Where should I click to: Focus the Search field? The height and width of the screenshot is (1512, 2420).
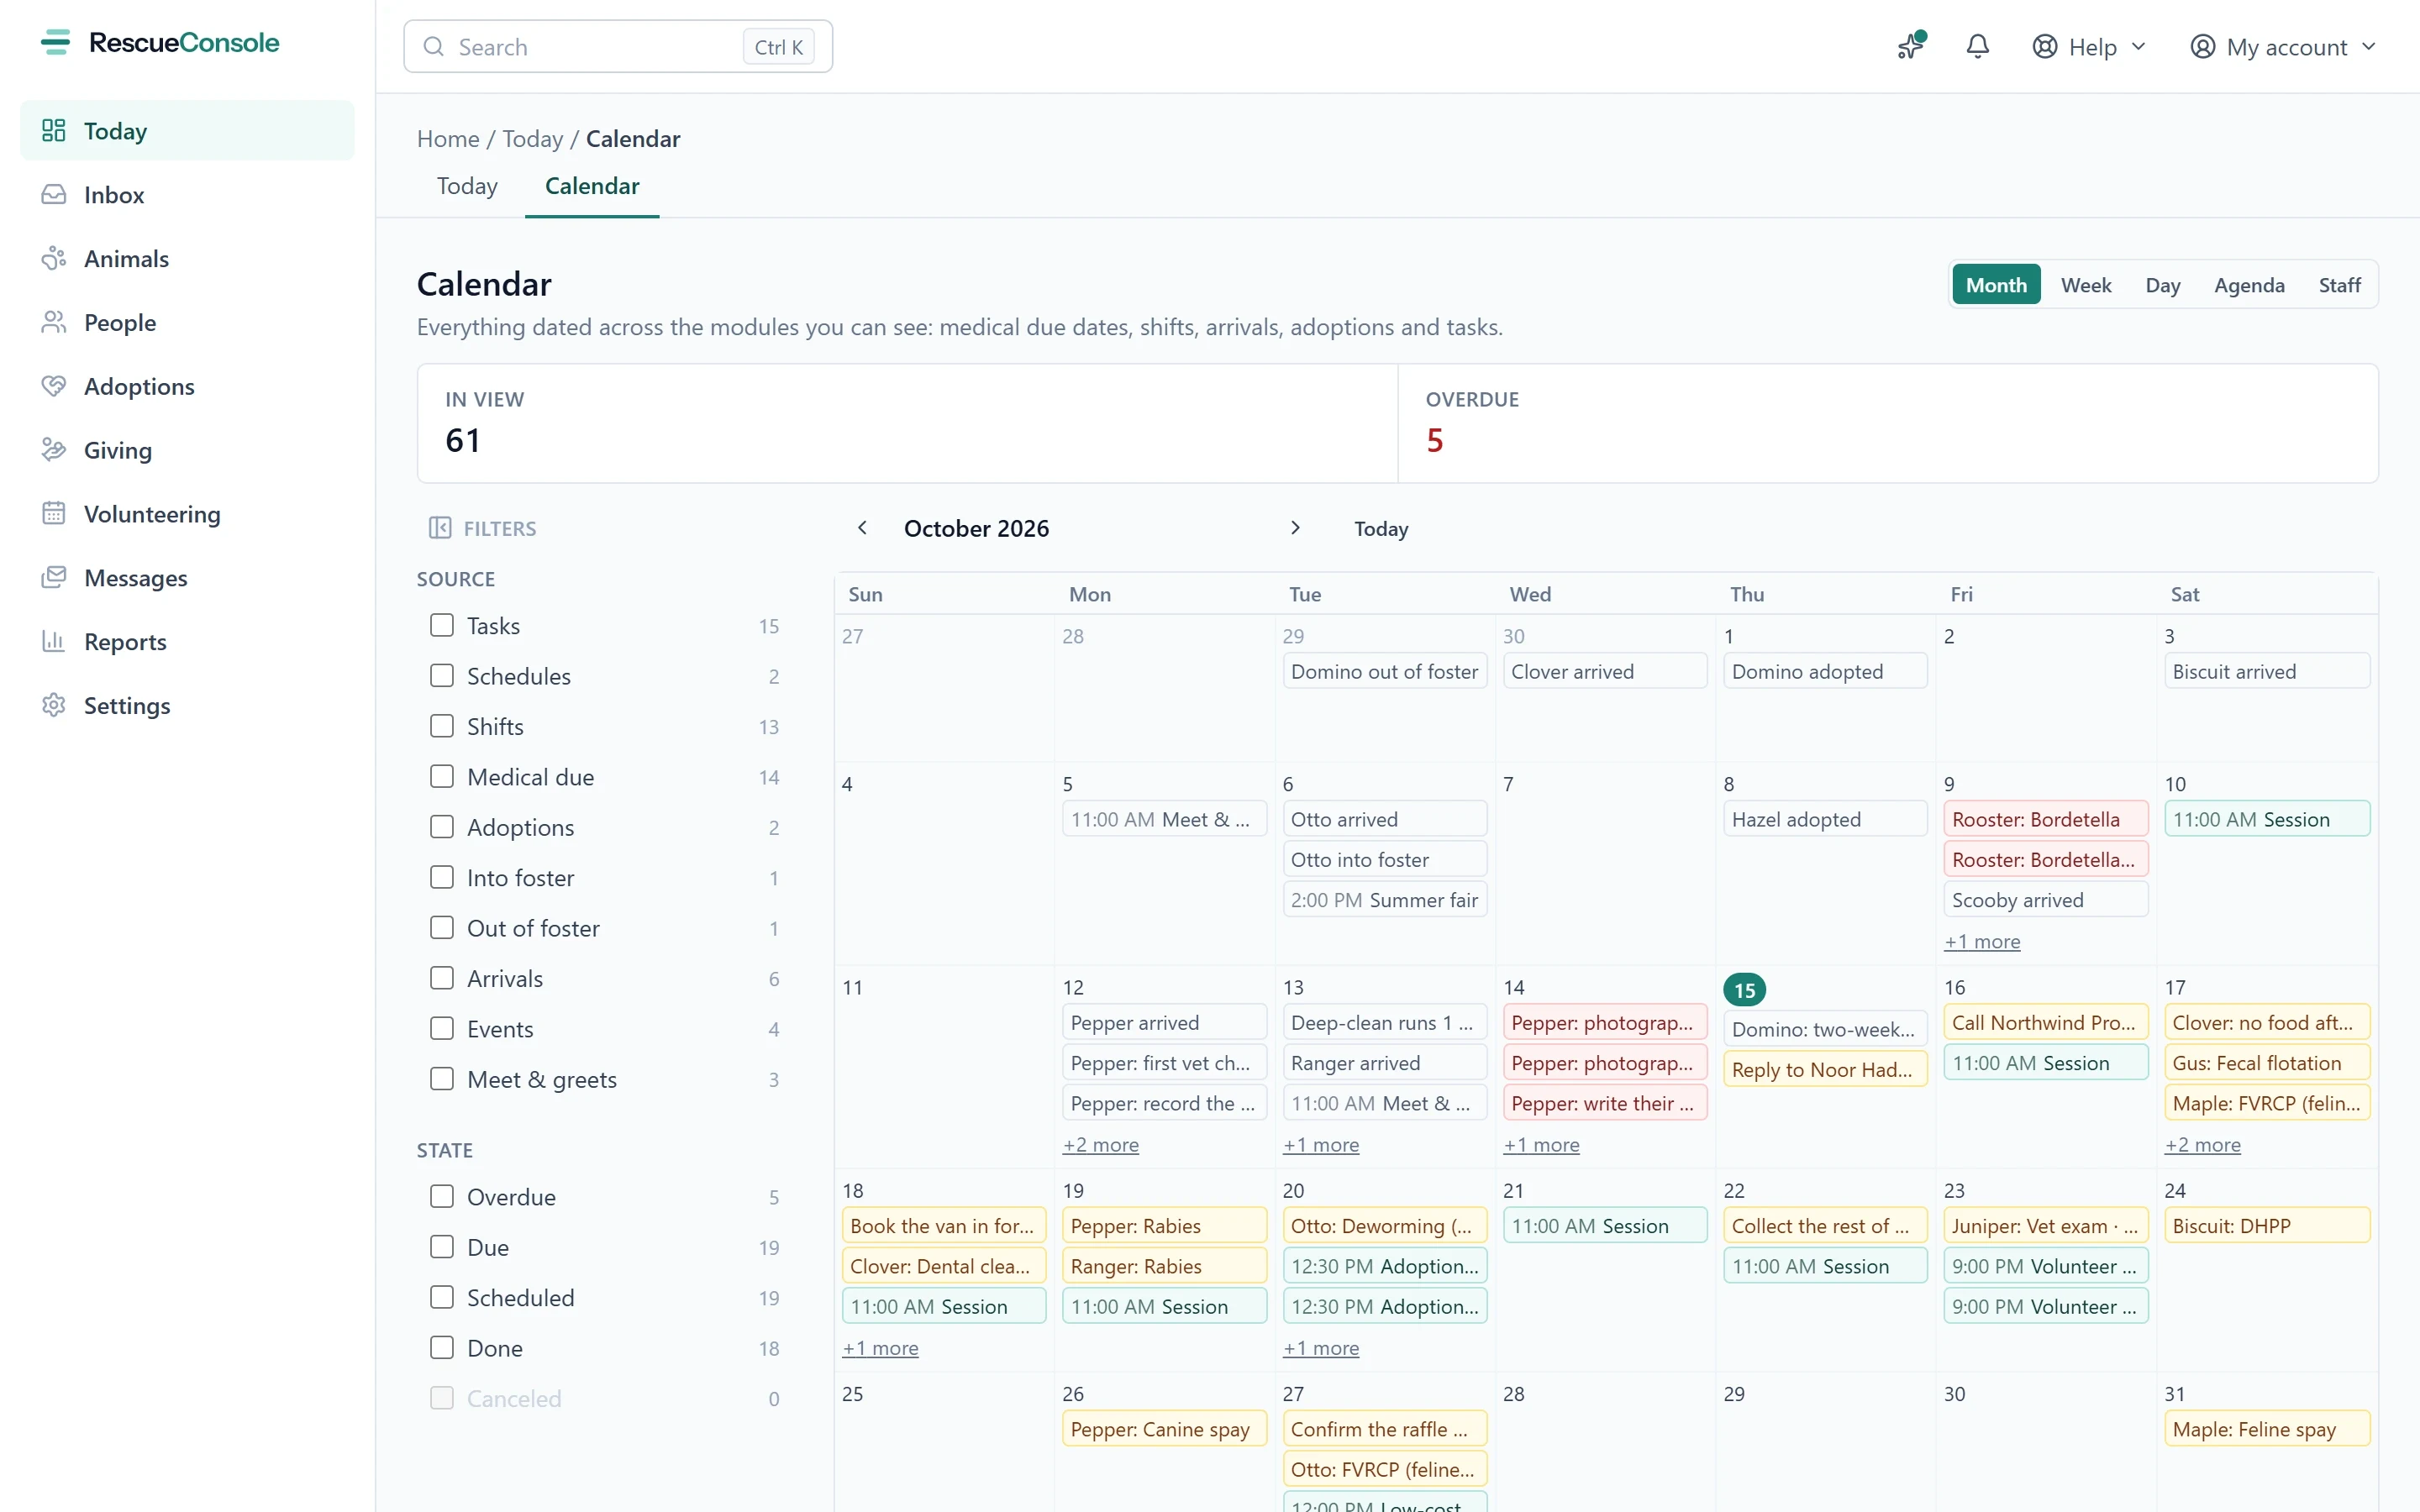(618, 47)
